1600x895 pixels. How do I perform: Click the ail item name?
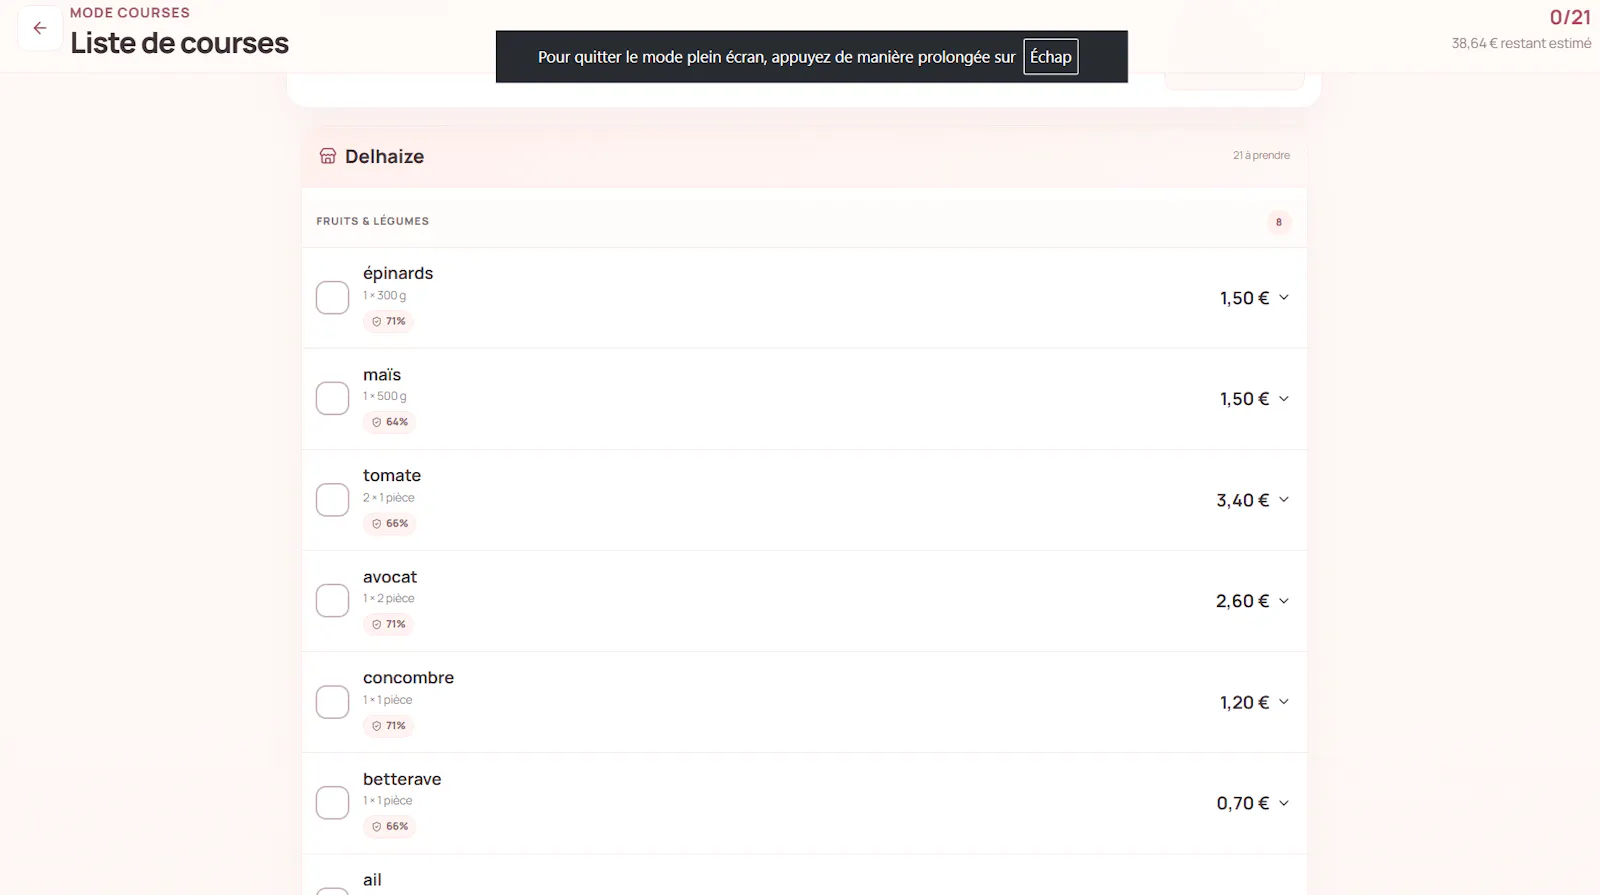[372, 880]
